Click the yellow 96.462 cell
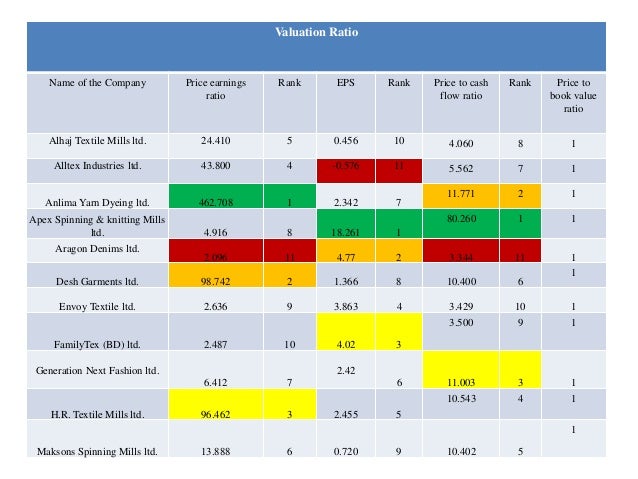638x479 pixels. (x=216, y=404)
